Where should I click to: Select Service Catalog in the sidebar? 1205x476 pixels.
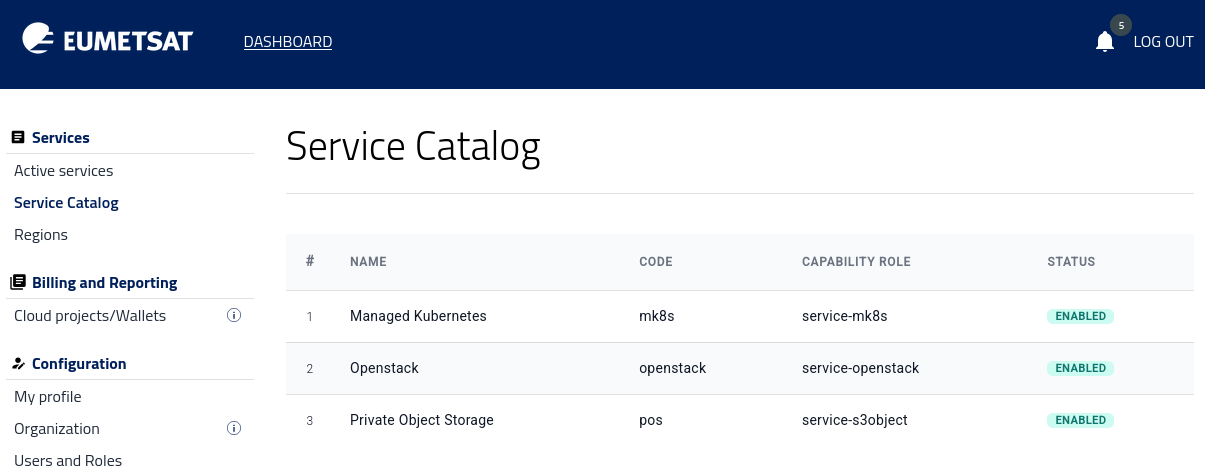point(66,203)
